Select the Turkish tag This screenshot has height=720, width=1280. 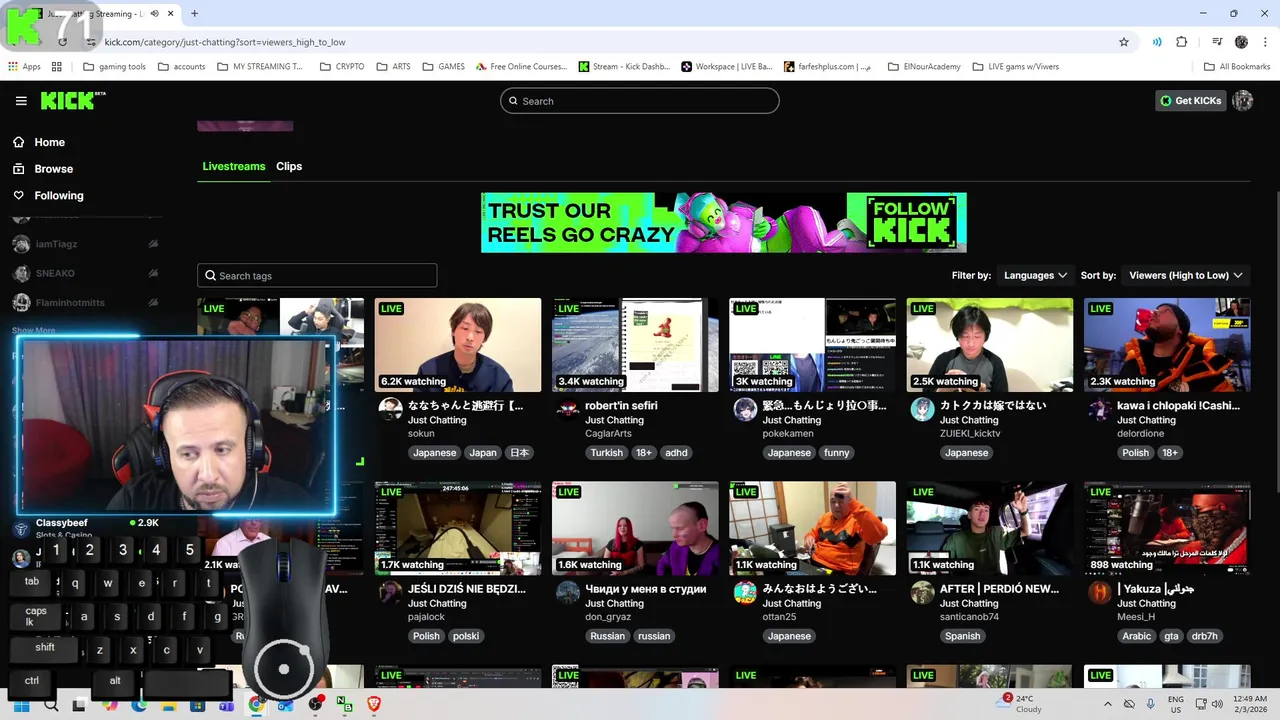coord(606,453)
